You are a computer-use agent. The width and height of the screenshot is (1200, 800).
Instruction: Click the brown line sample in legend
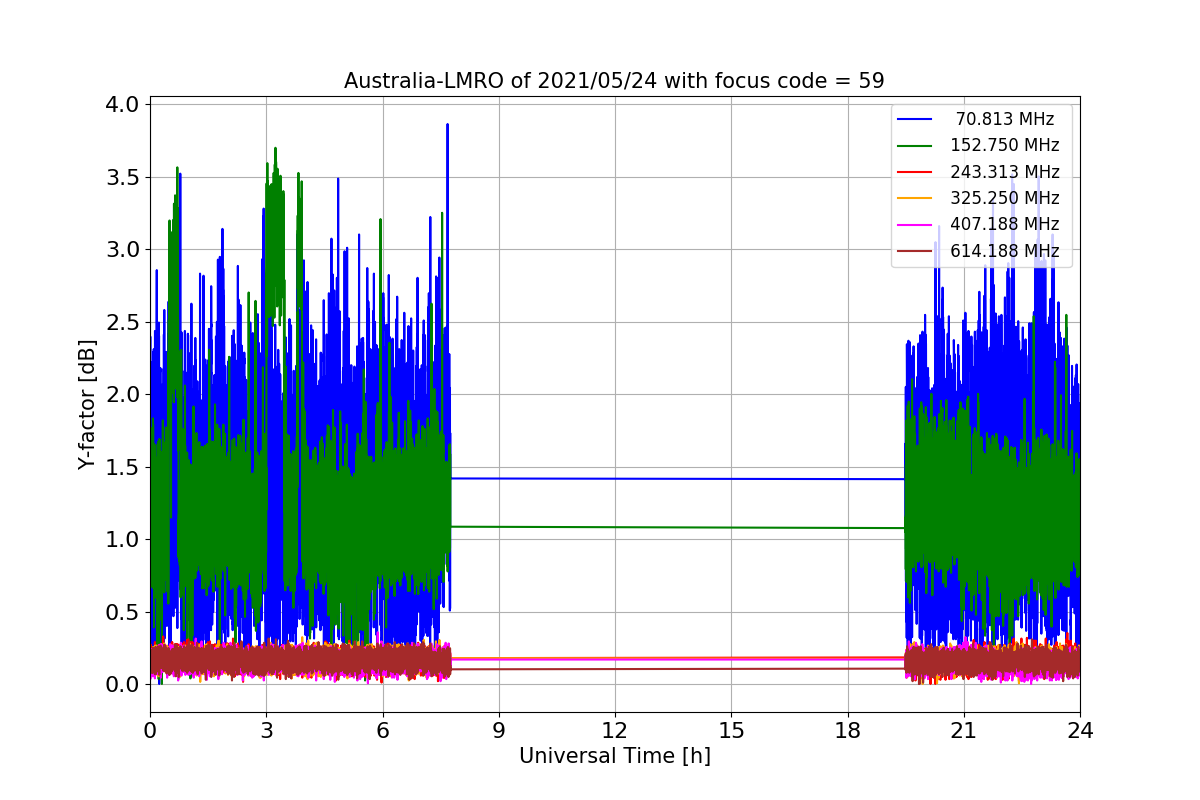click(915, 251)
